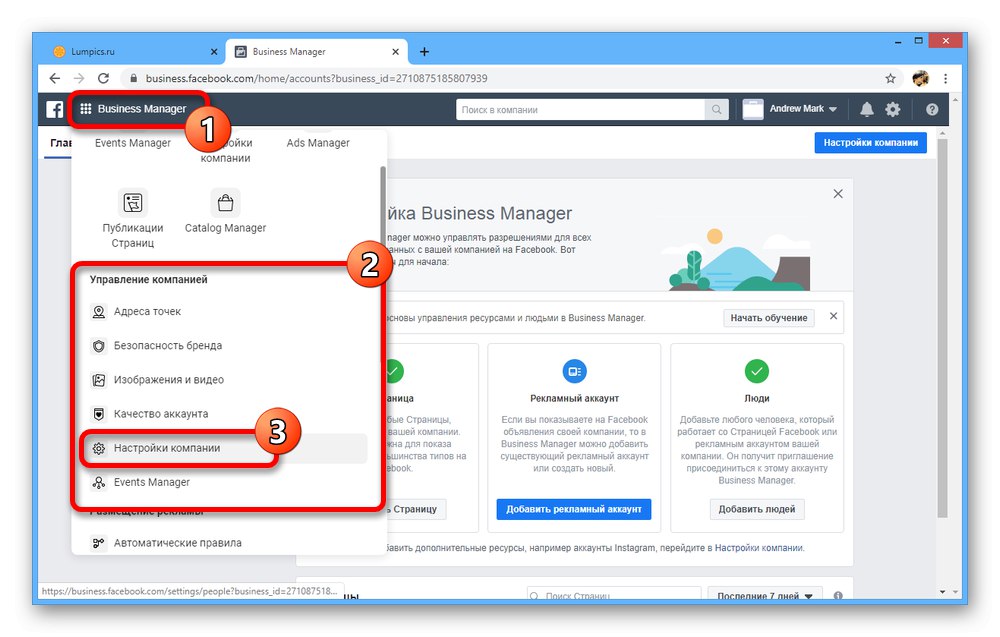The height and width of the screenshot is (637, 1000).
Task: Click the Люди card title
Action: tap(756, 399)
